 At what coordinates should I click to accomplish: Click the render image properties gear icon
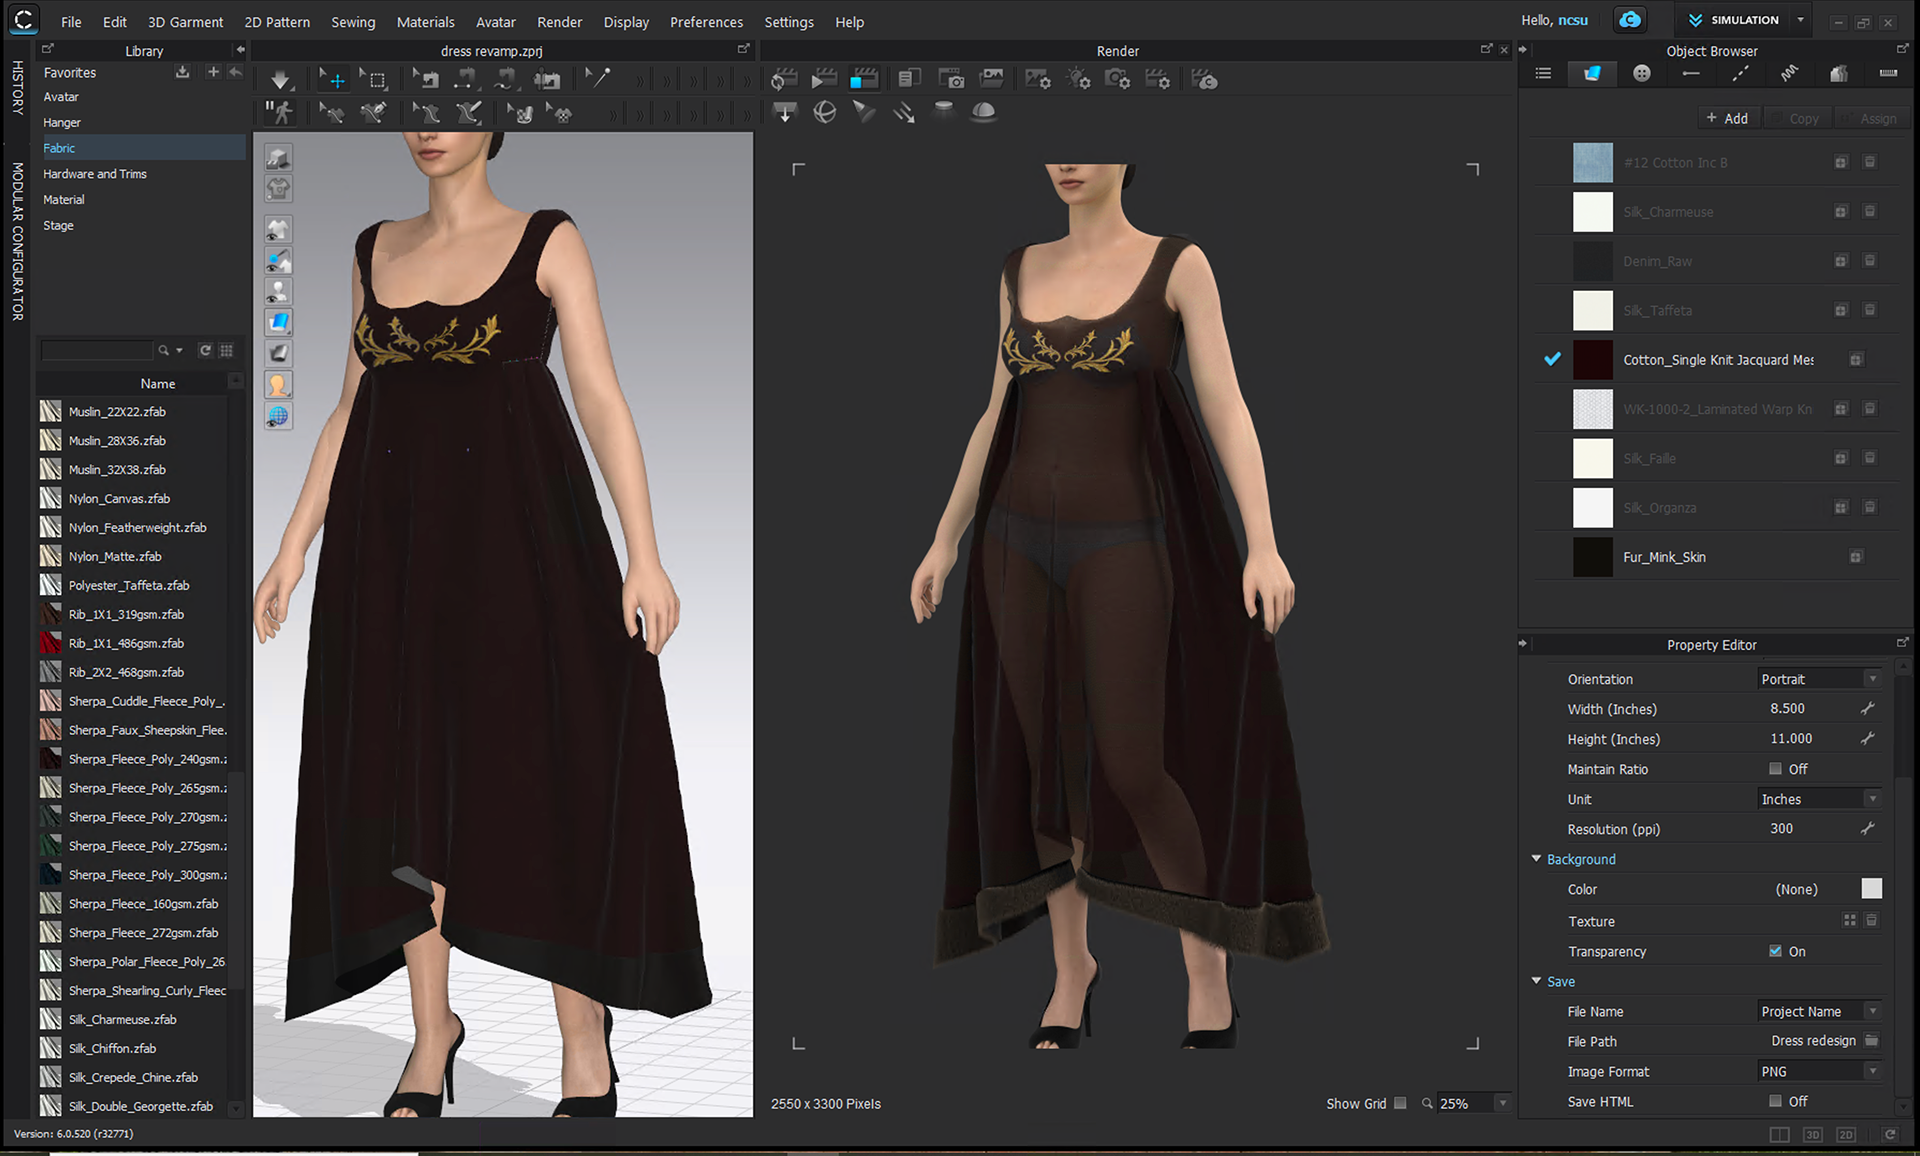point(1038,80)
